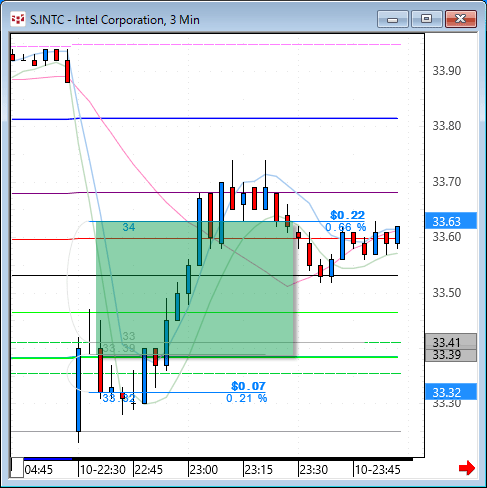This screenshot has width=487, height=488.
Task: Click the small white box left of time axis
Action: pos(17,468)
